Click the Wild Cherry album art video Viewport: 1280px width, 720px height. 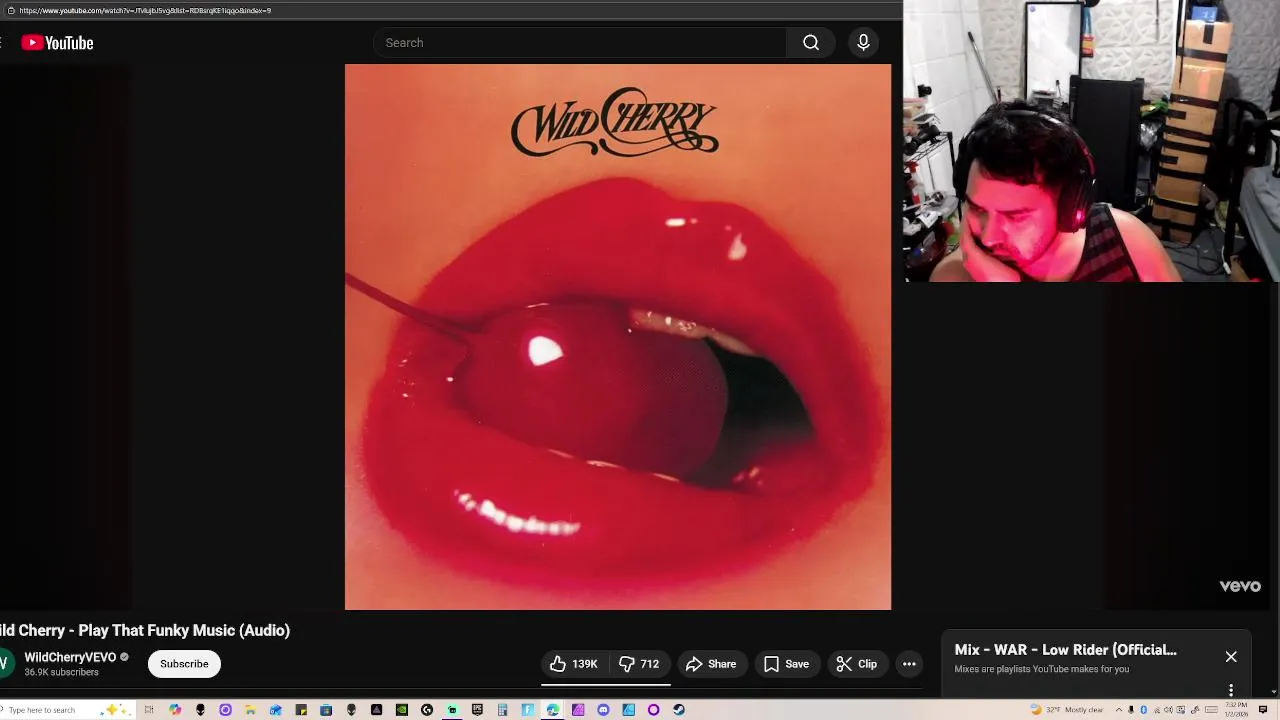point(618,337)
